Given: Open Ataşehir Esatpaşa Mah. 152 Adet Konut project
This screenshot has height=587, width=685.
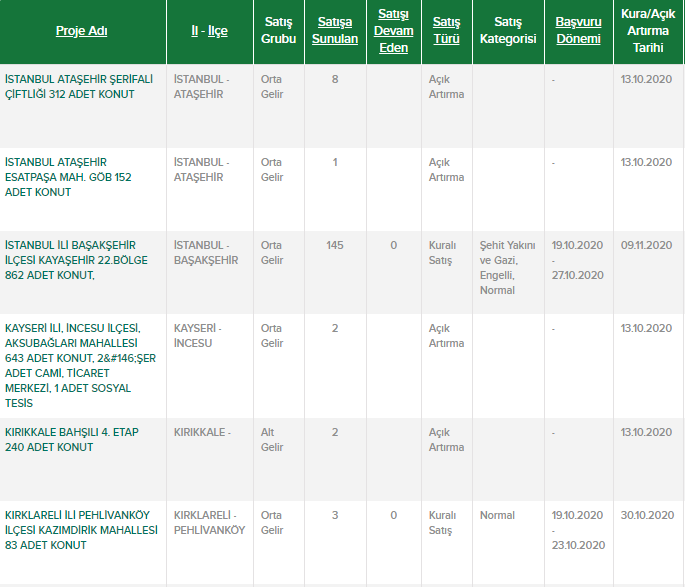Looking at the screenshot, I should 68,176.
